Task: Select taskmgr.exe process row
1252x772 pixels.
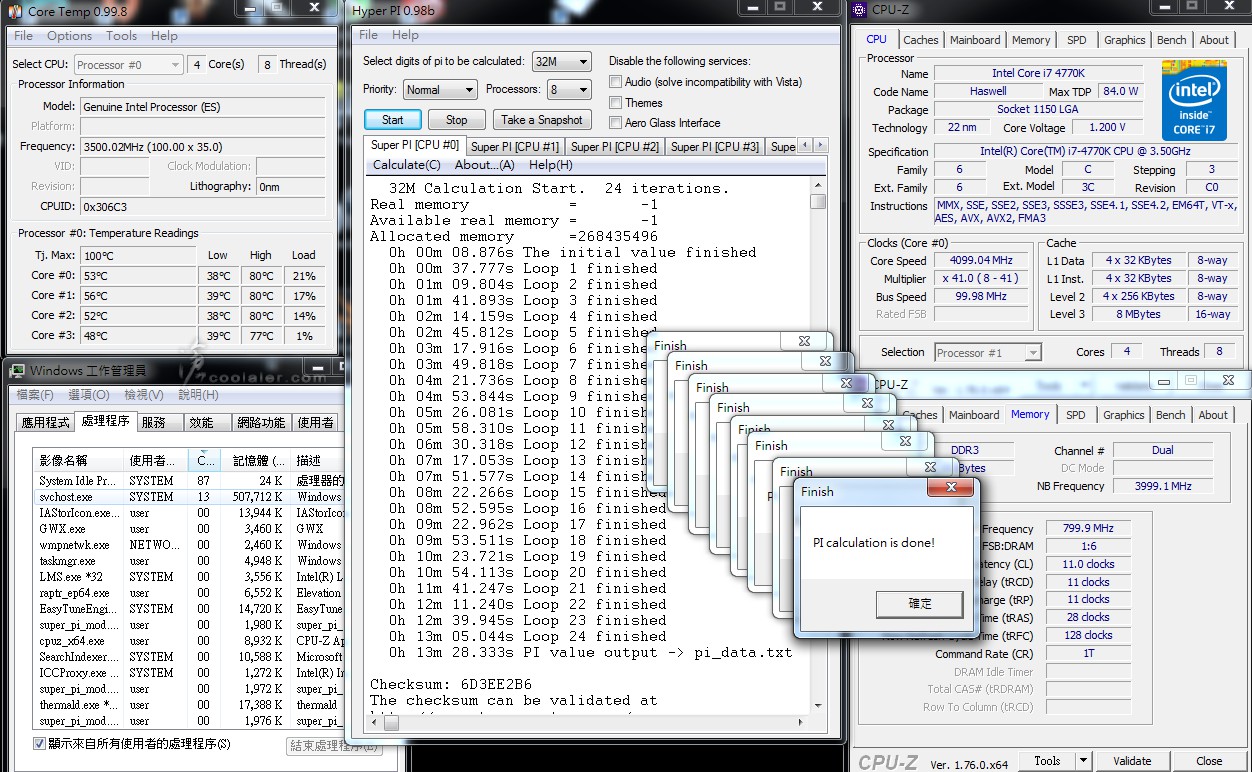Action: [188, 561]
